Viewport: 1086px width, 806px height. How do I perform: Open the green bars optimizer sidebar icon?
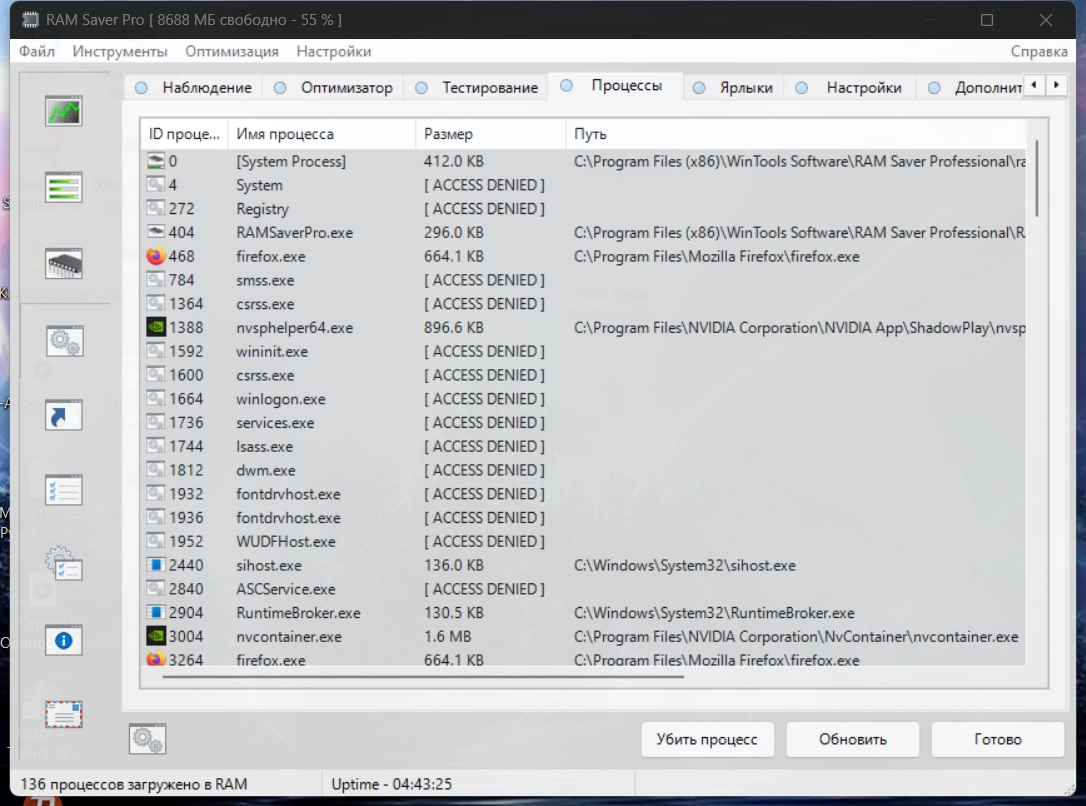(x=64, y=187)
